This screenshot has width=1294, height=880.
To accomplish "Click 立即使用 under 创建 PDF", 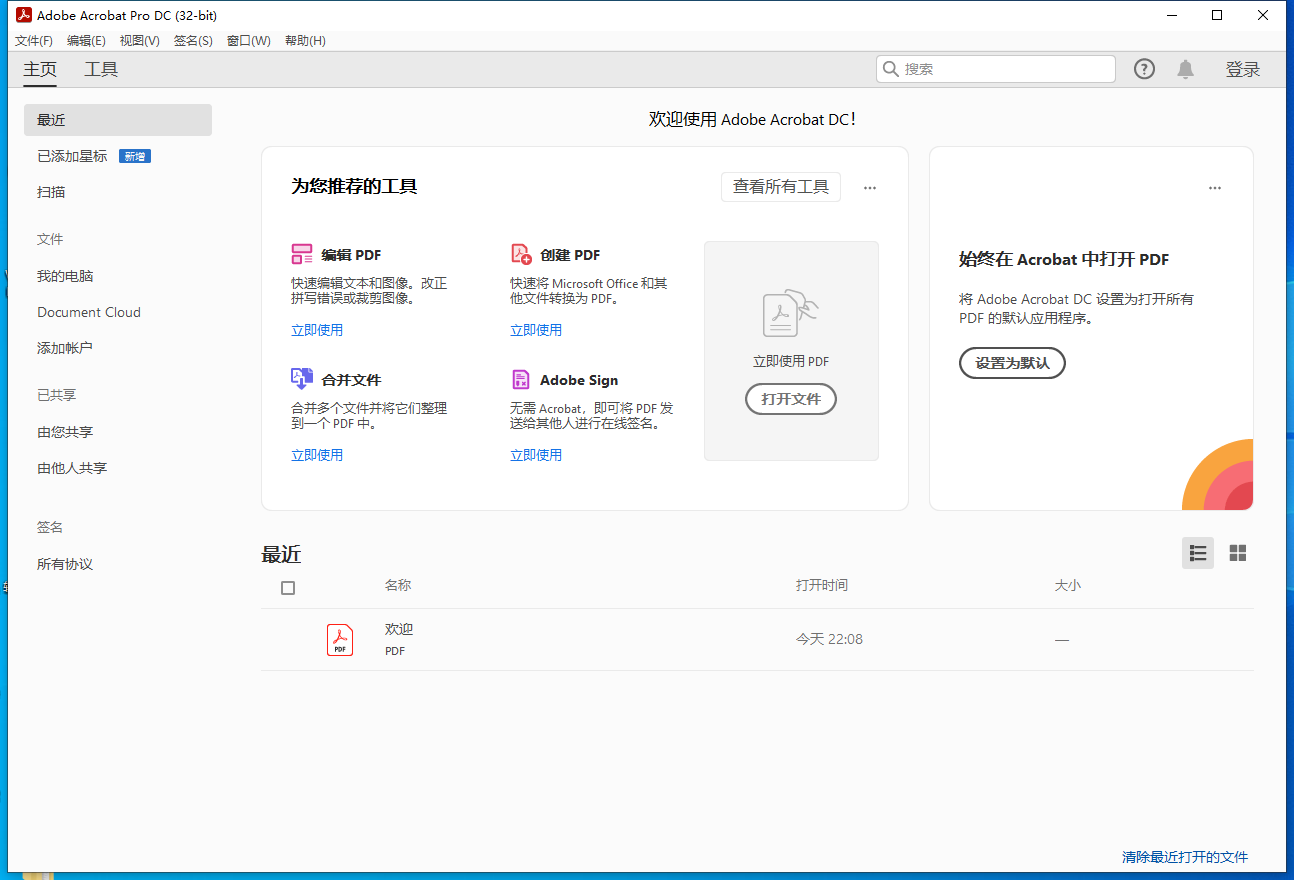I will (536, 330).
